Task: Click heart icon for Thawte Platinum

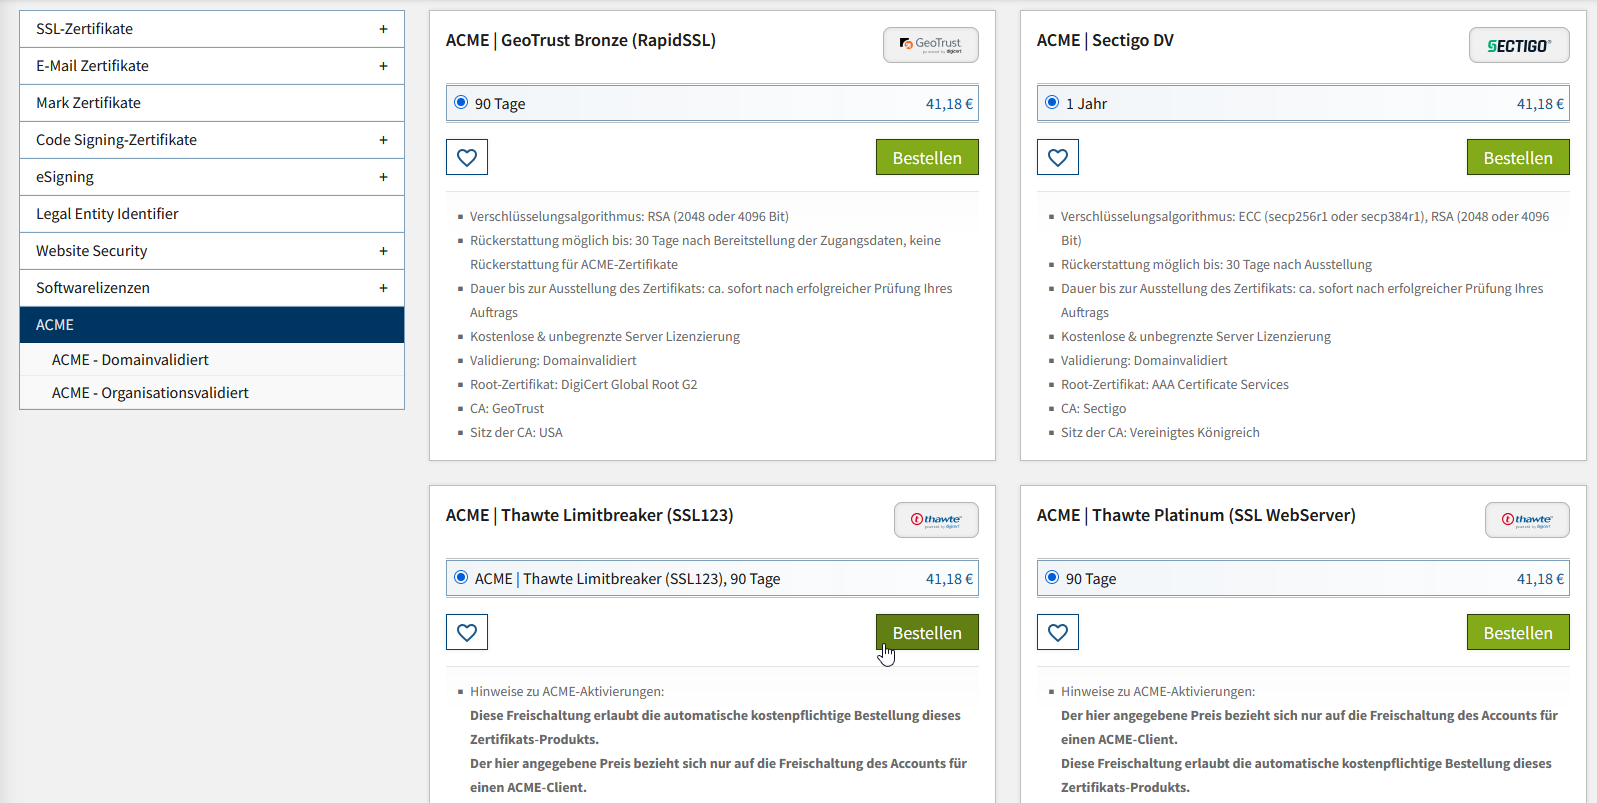Action: coord(1058,632)
